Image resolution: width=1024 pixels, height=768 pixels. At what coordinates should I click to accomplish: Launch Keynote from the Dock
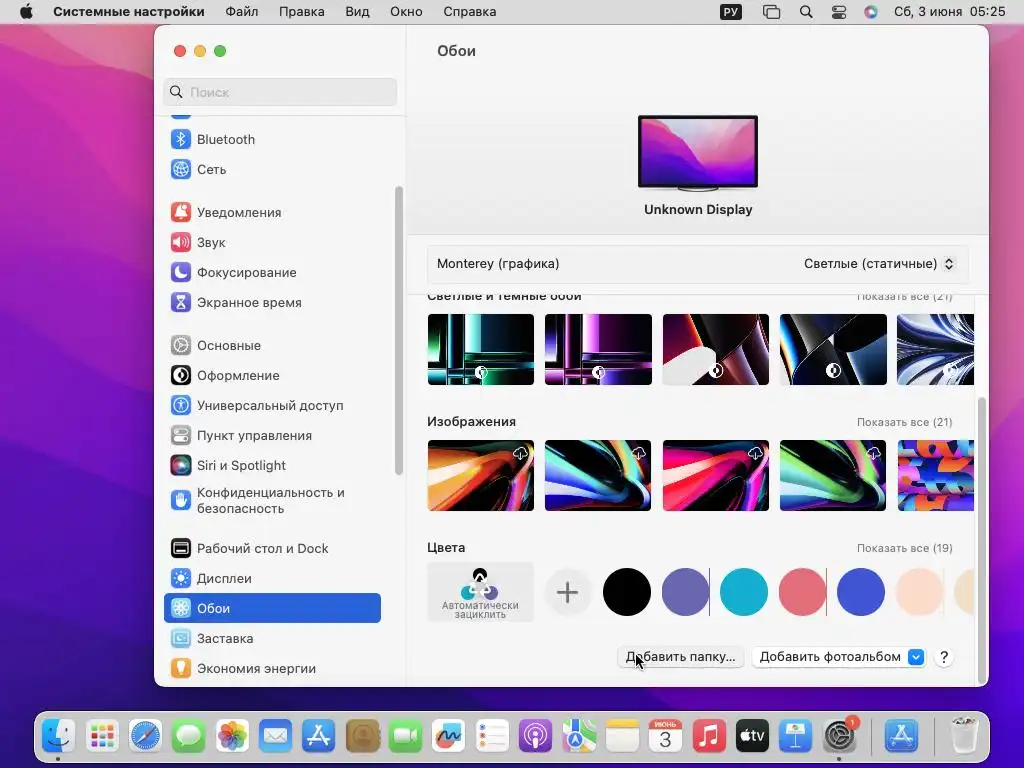point(795,736)
